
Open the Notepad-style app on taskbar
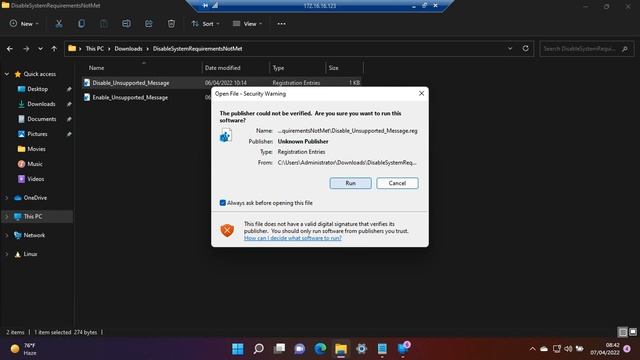coord(382,349)
